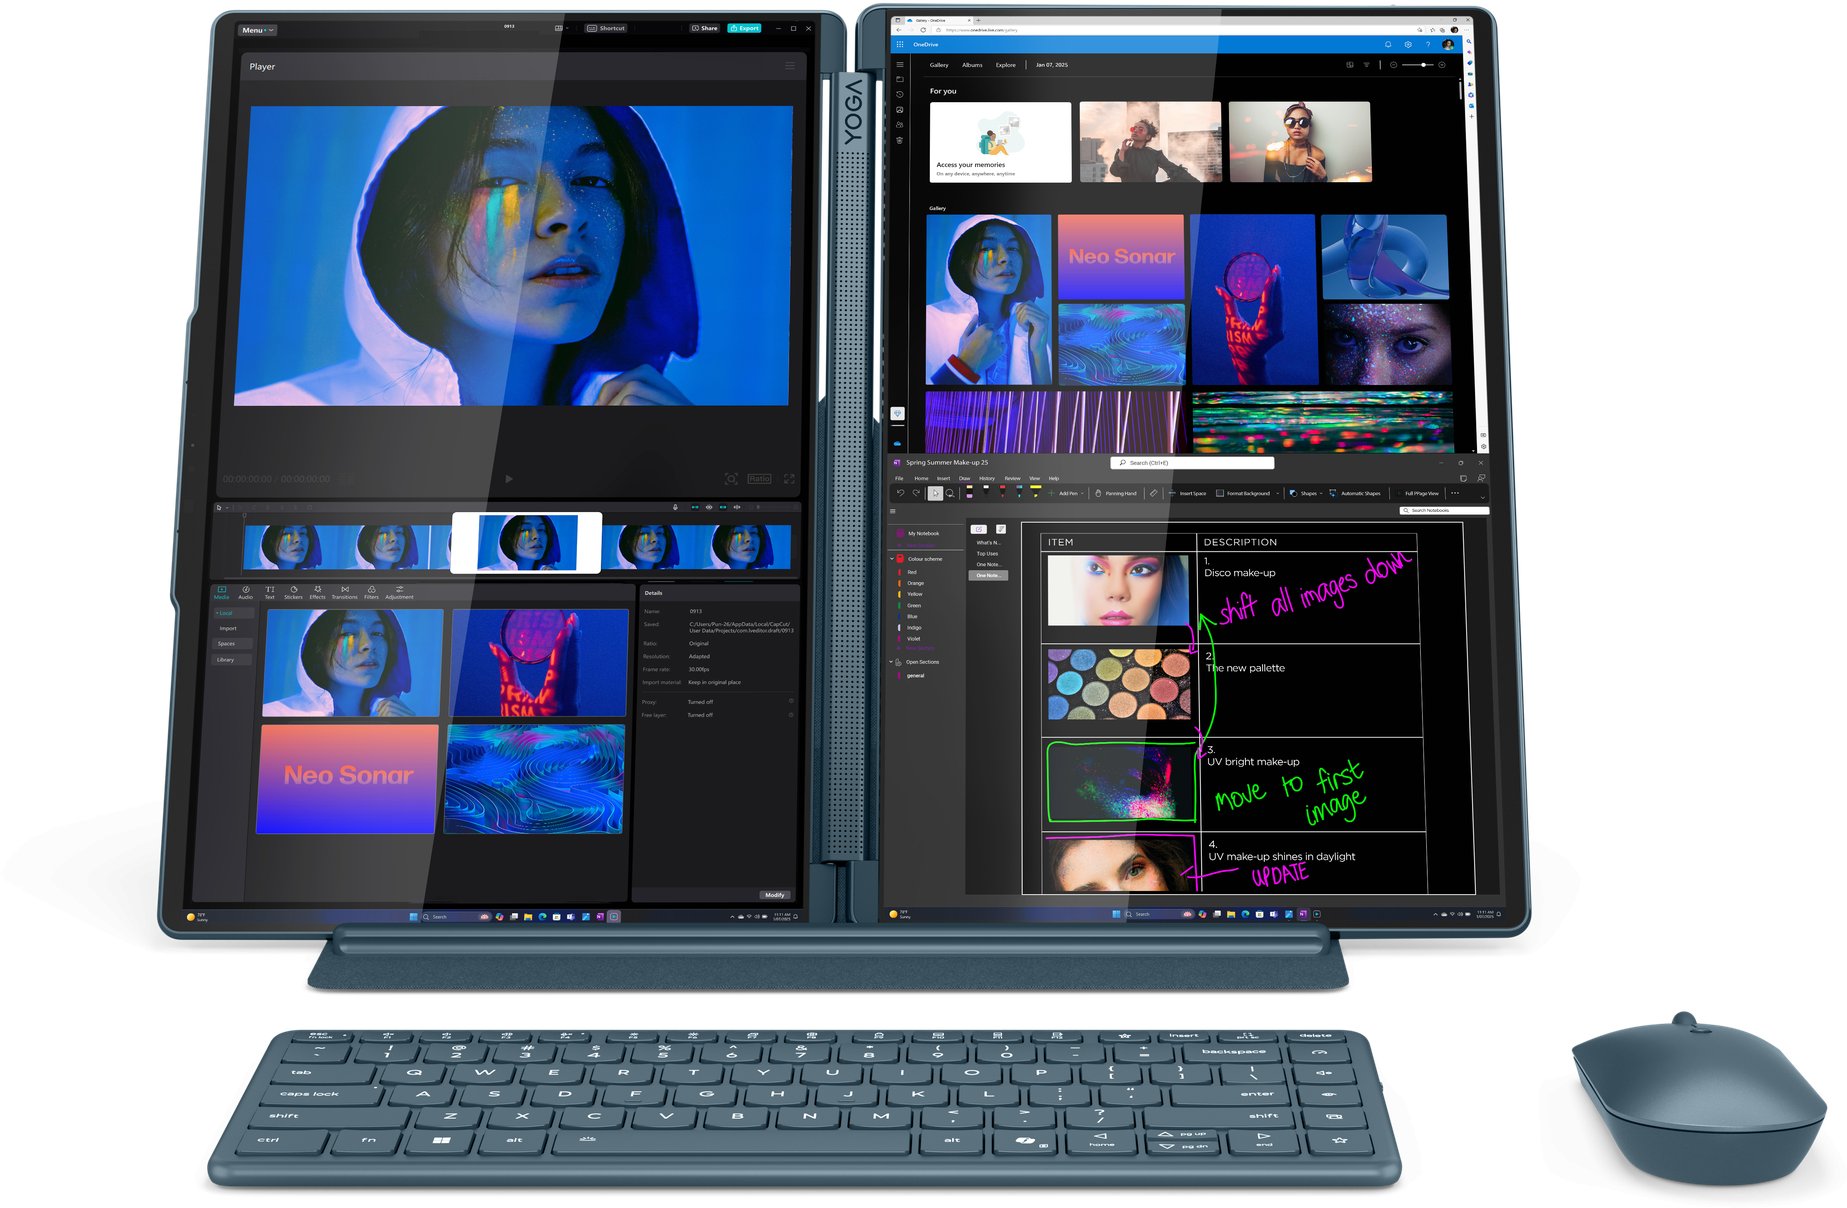1847x1208 pixels.
Task: Open the OneDrive app launcher grid
Action: pos(900,45)
